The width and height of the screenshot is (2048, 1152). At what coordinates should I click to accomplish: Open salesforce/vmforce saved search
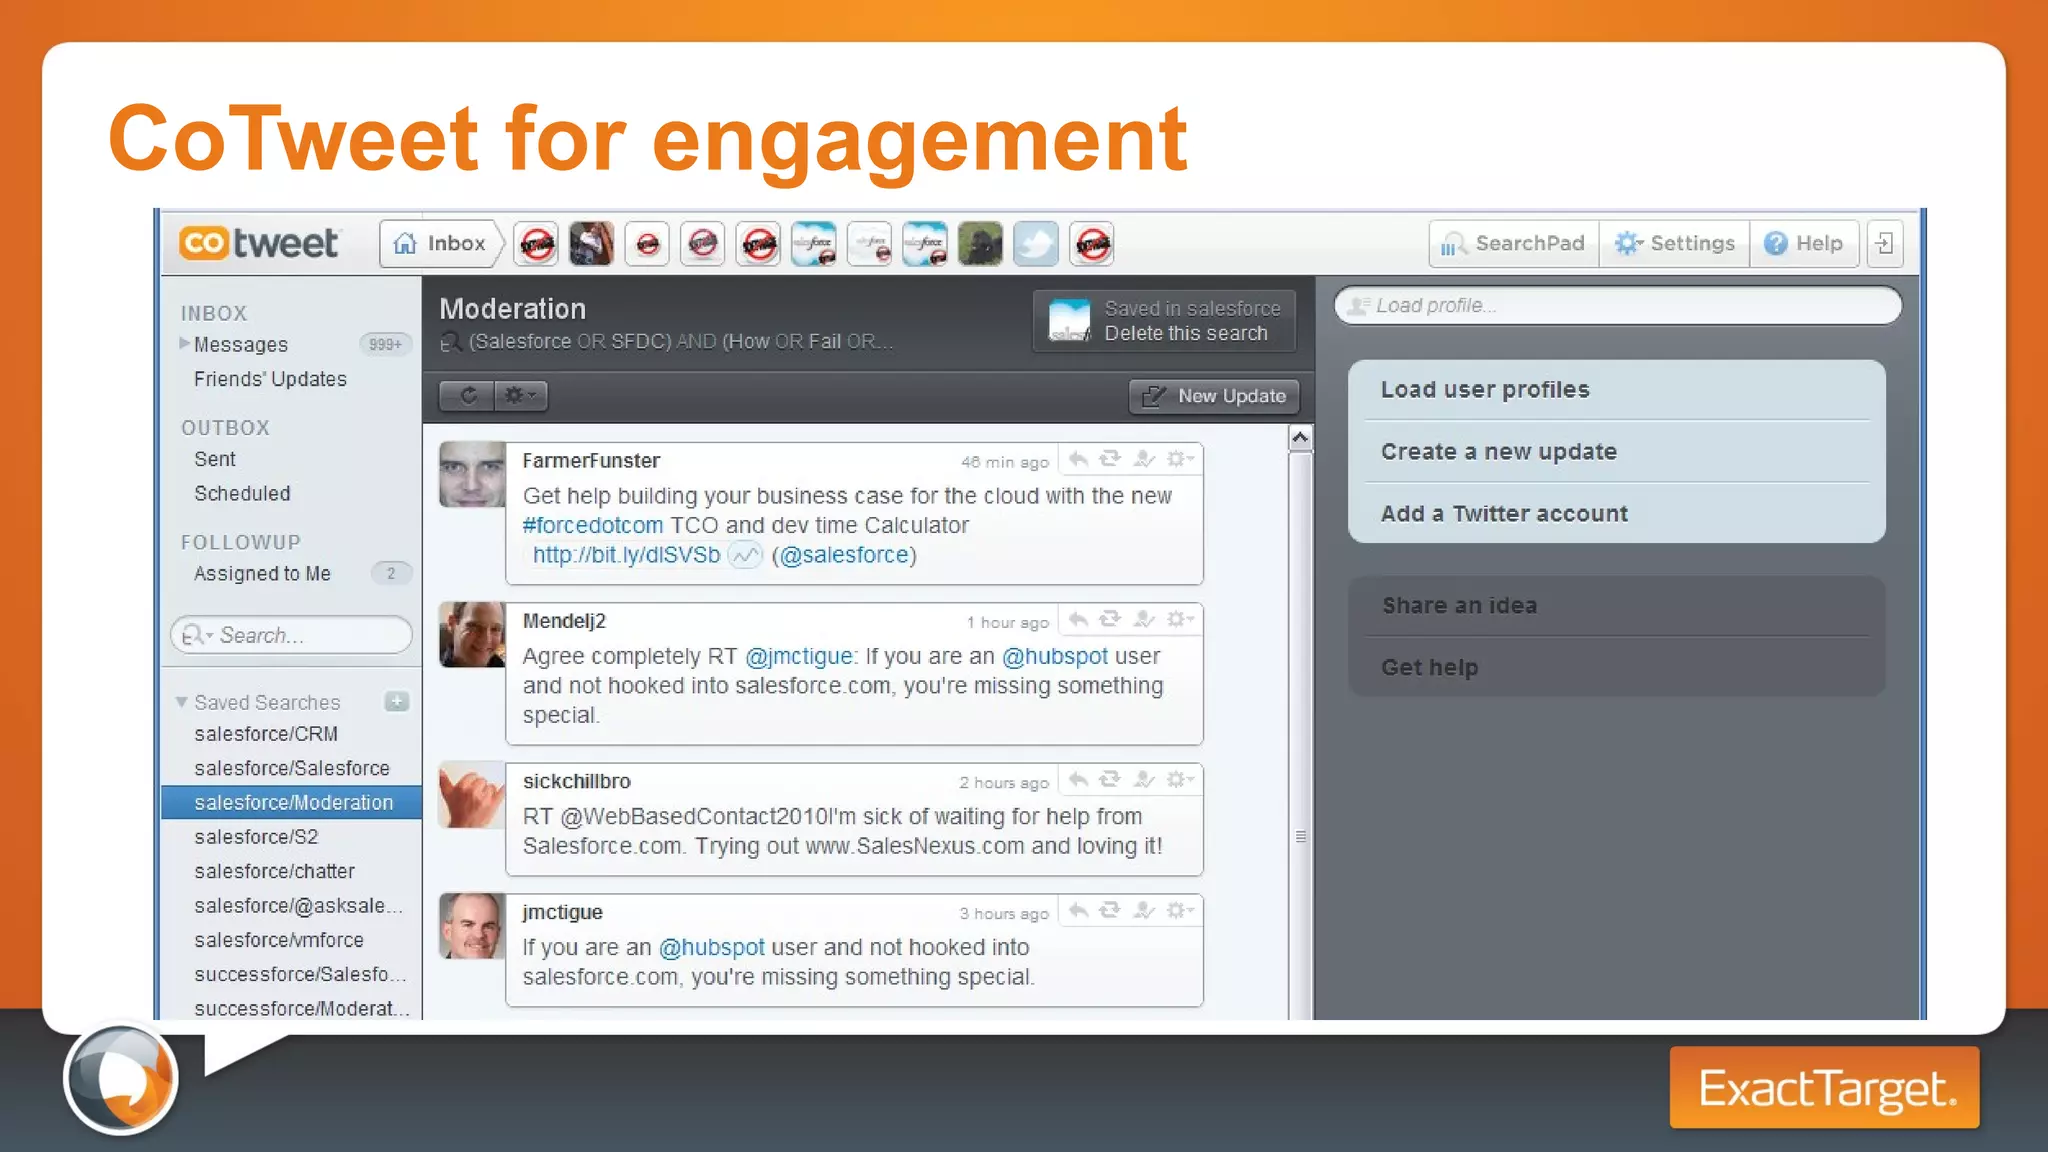click(x=279, y=940)
